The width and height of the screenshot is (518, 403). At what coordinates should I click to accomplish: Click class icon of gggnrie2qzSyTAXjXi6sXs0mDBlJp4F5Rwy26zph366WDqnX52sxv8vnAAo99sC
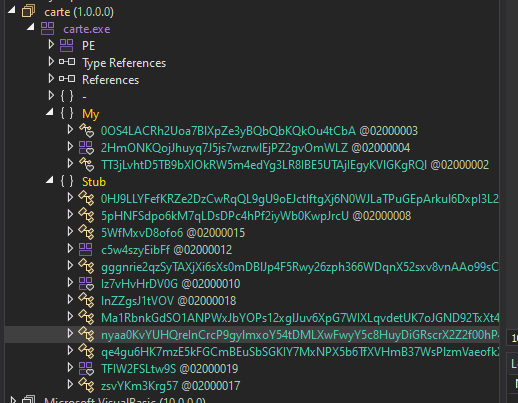(86, 266)
